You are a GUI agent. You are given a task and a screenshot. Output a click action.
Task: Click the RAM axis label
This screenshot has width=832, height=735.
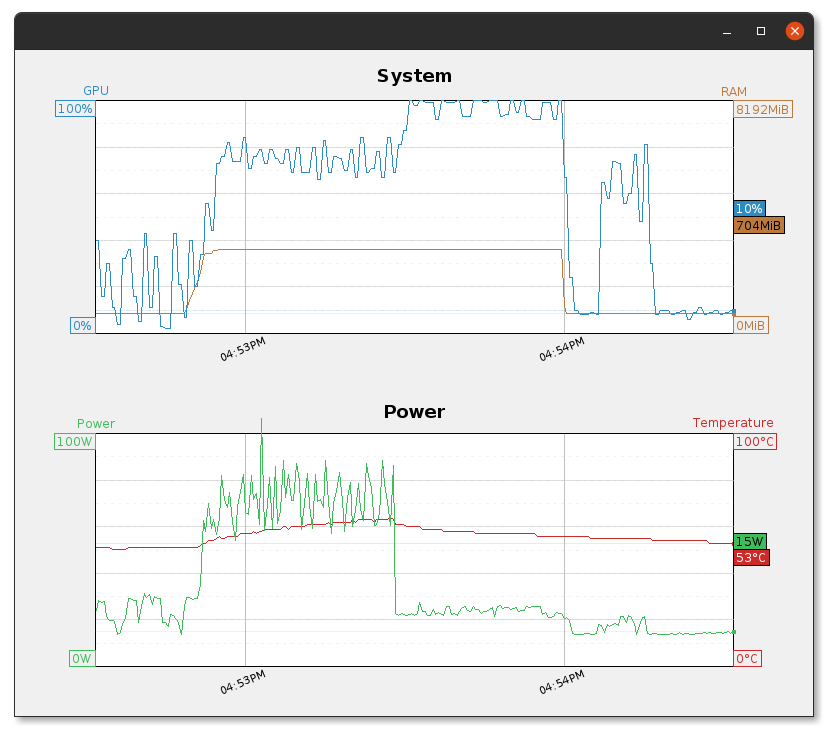734,92
